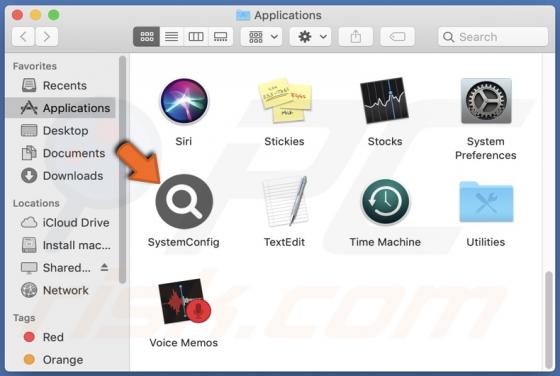Switch to gallery view
Image resolution: width=560 pixels, height=376 pixels.
pyautogui.click(x=220, y=36)
